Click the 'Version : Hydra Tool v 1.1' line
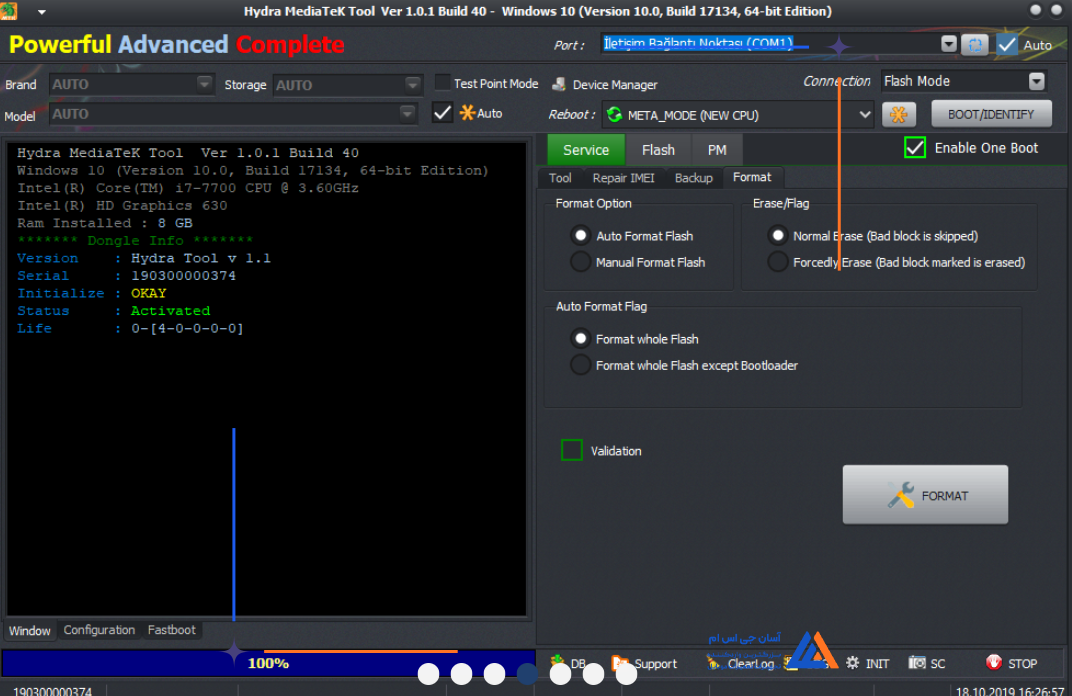 144,258
